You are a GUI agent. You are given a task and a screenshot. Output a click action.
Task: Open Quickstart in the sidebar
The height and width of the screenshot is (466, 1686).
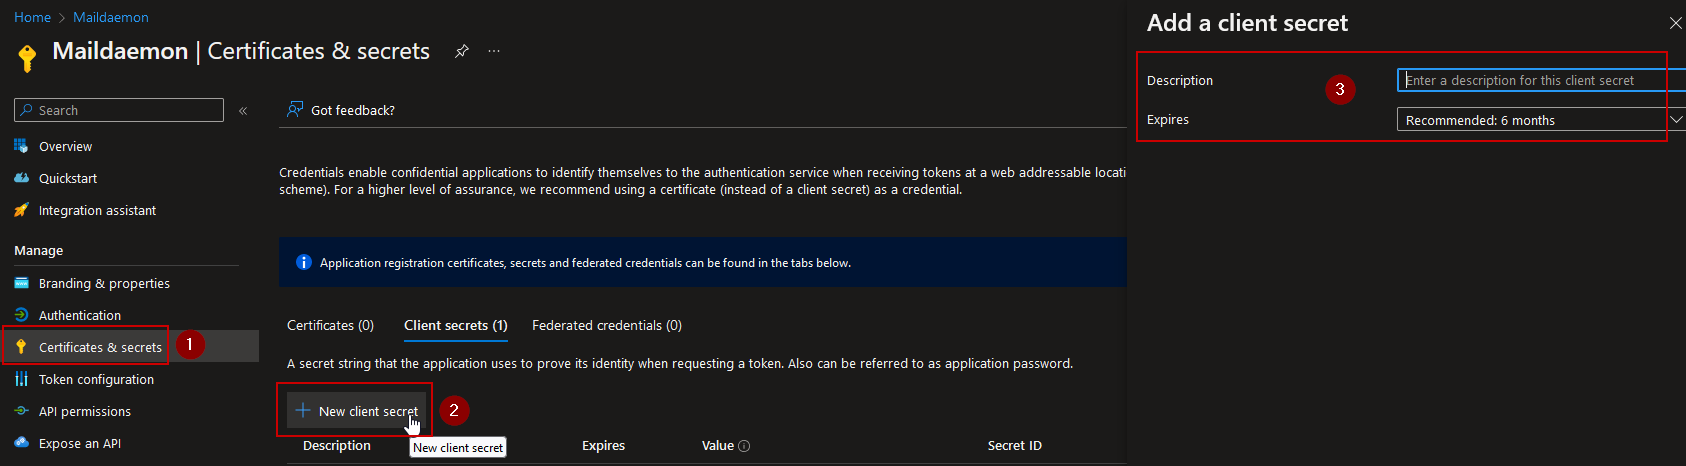click(68, 178)
